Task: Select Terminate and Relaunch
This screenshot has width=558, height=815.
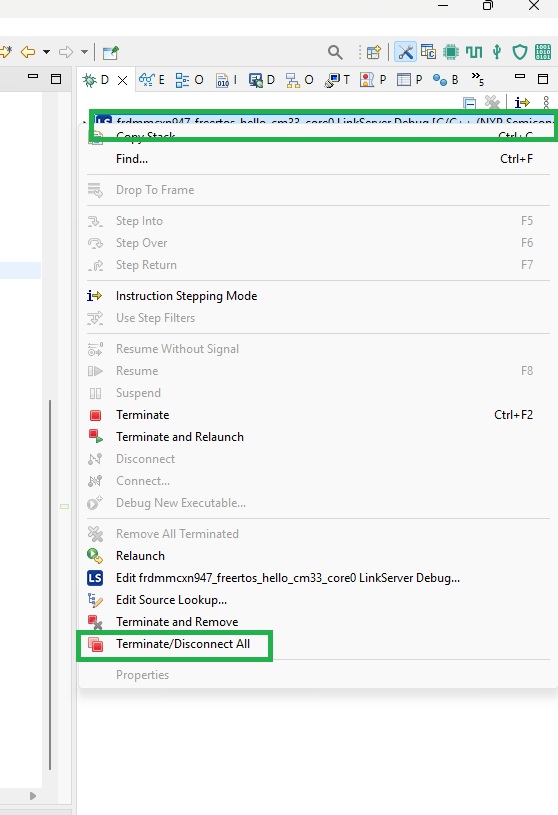Action: (x=318, y=437)
